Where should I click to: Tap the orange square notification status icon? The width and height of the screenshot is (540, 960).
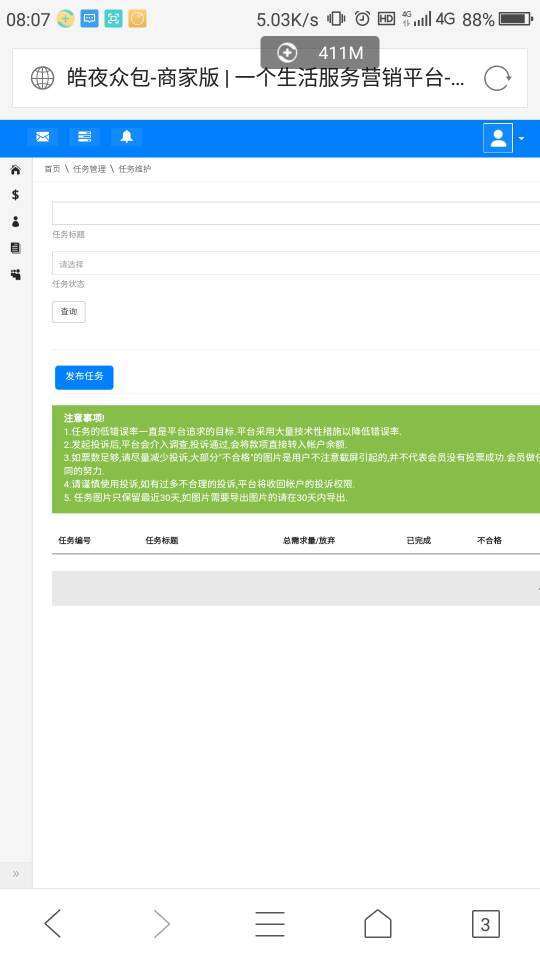click(137, 19)
